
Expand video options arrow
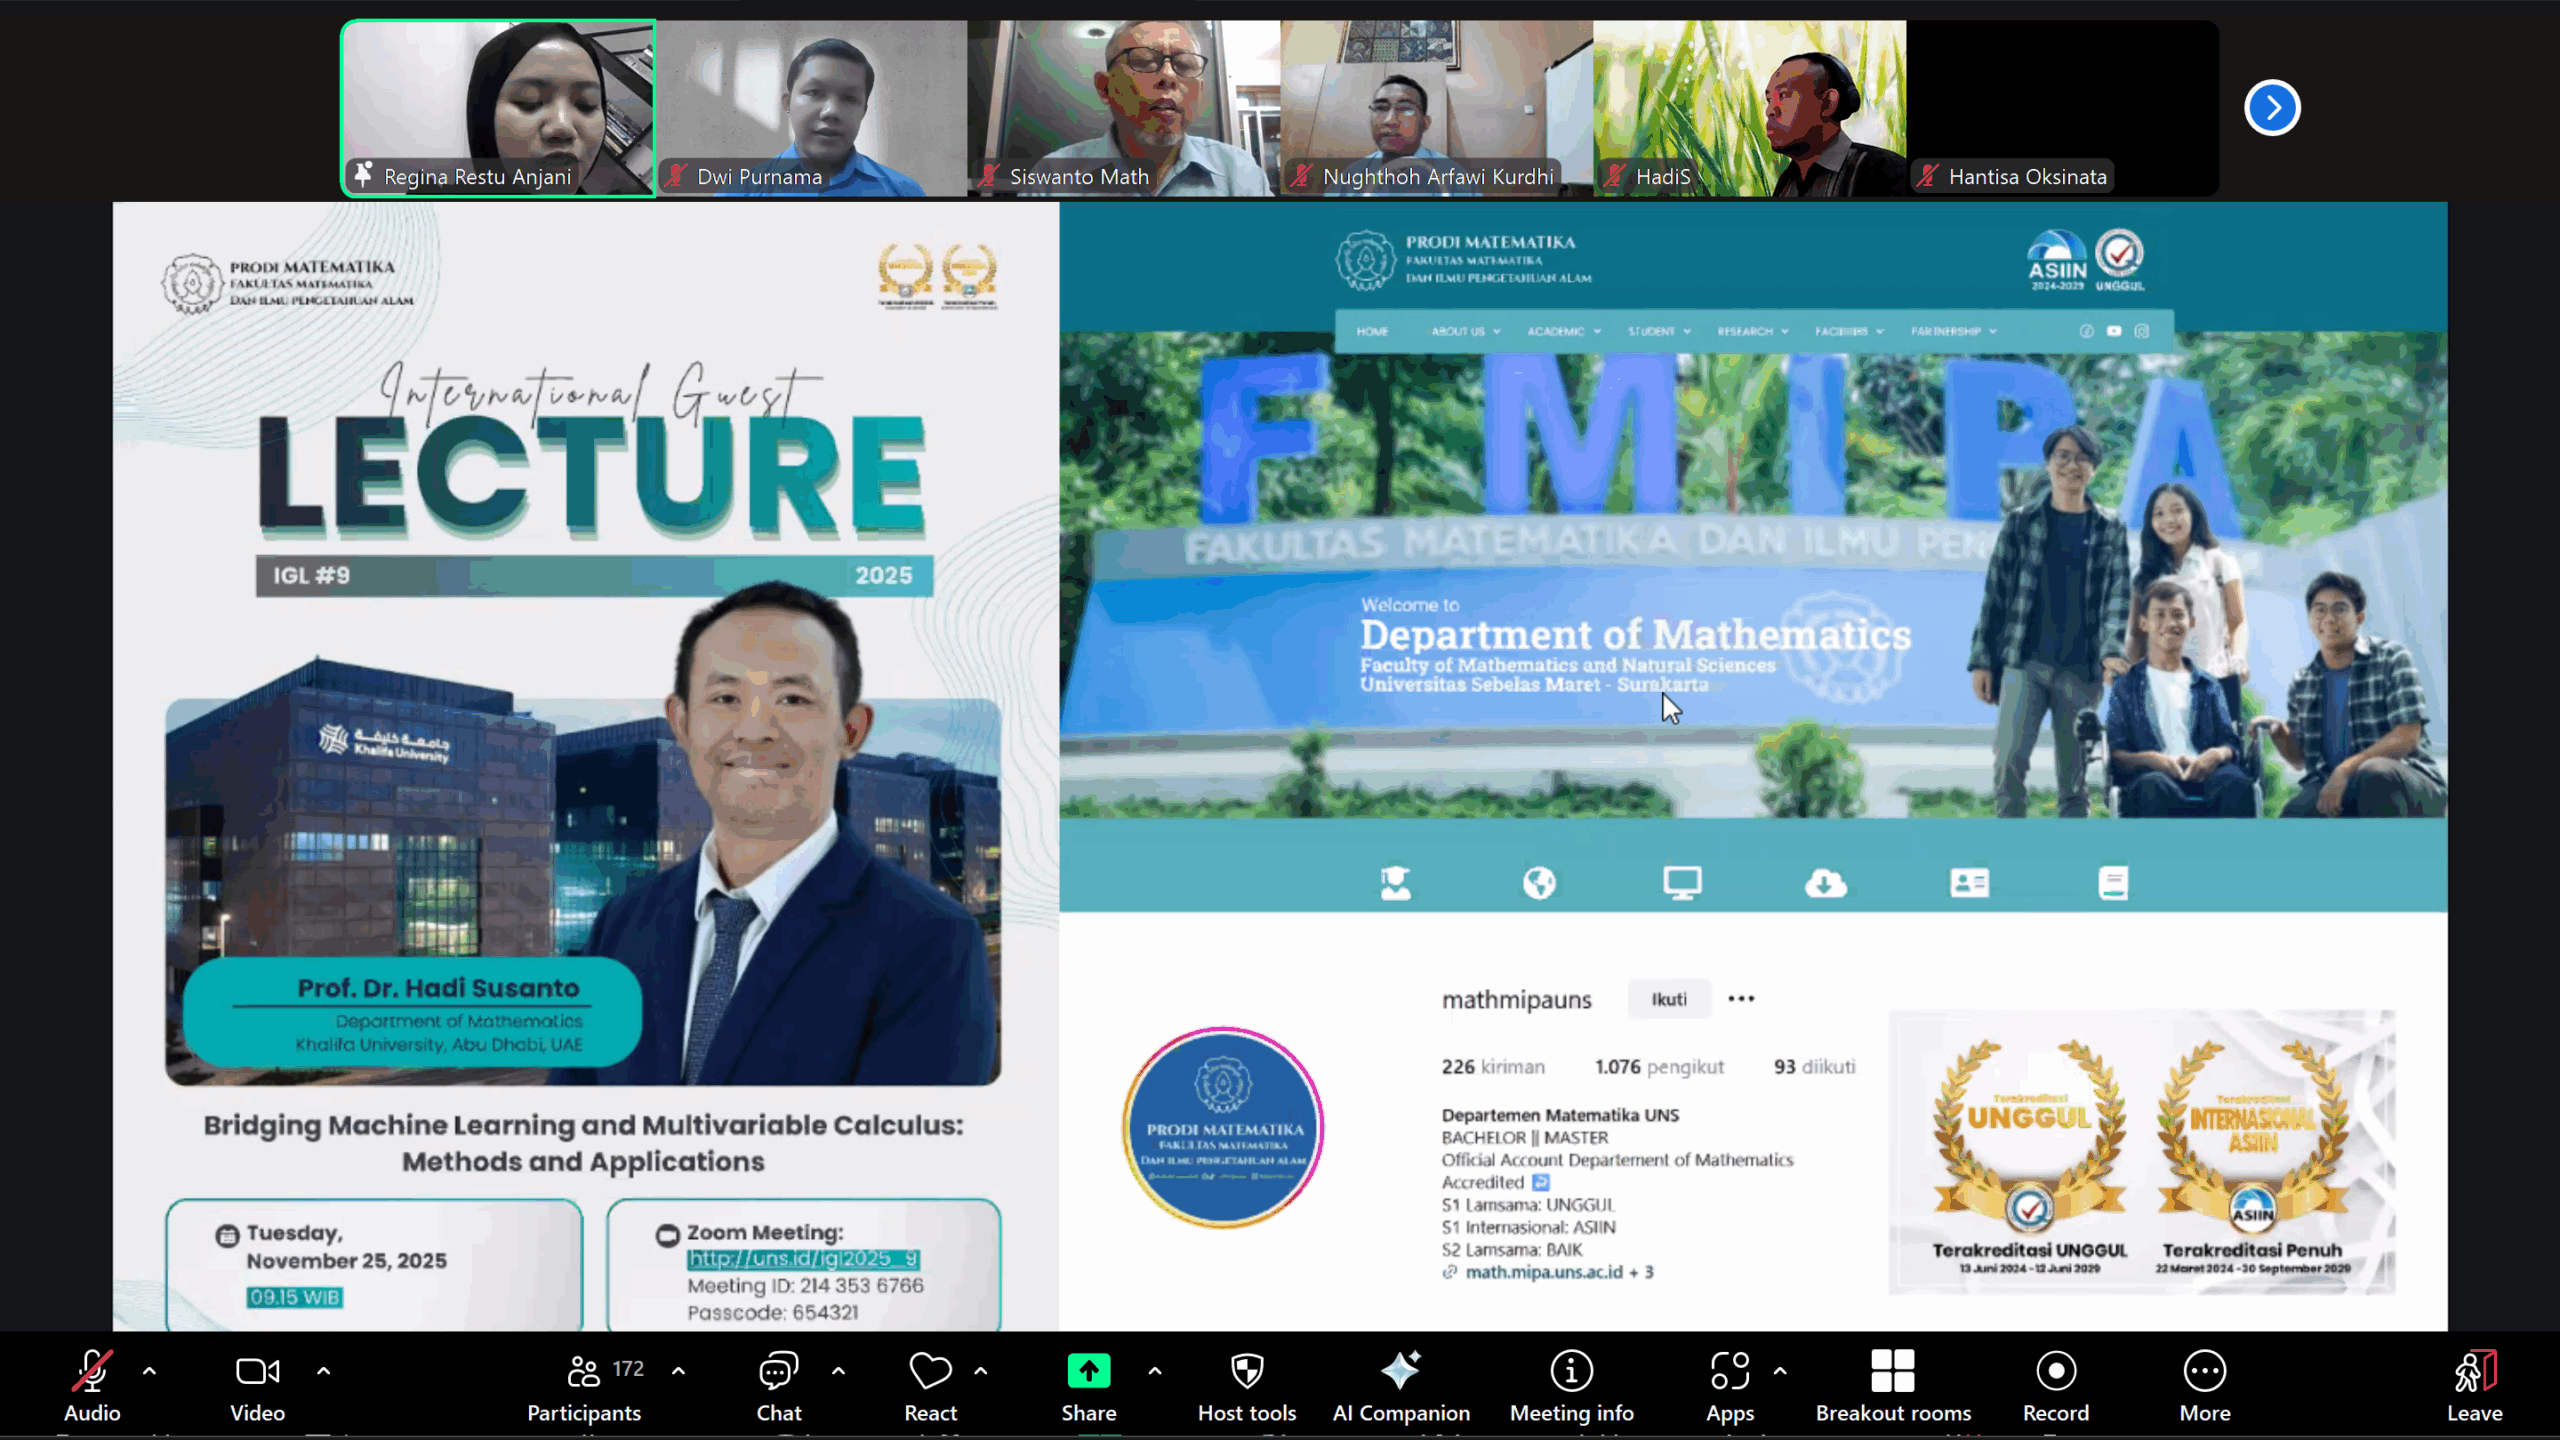324,1371
